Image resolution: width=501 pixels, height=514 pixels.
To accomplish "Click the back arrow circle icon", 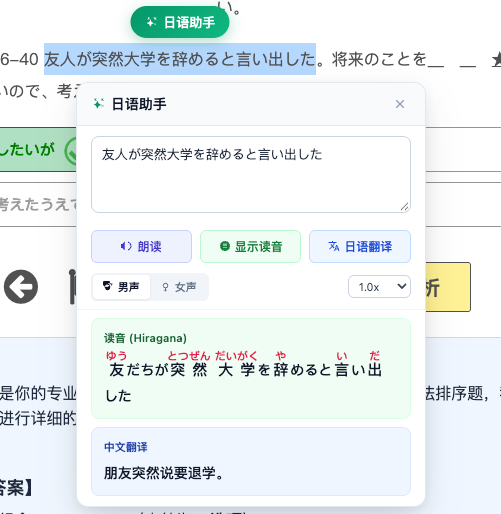I will (21, 287).
